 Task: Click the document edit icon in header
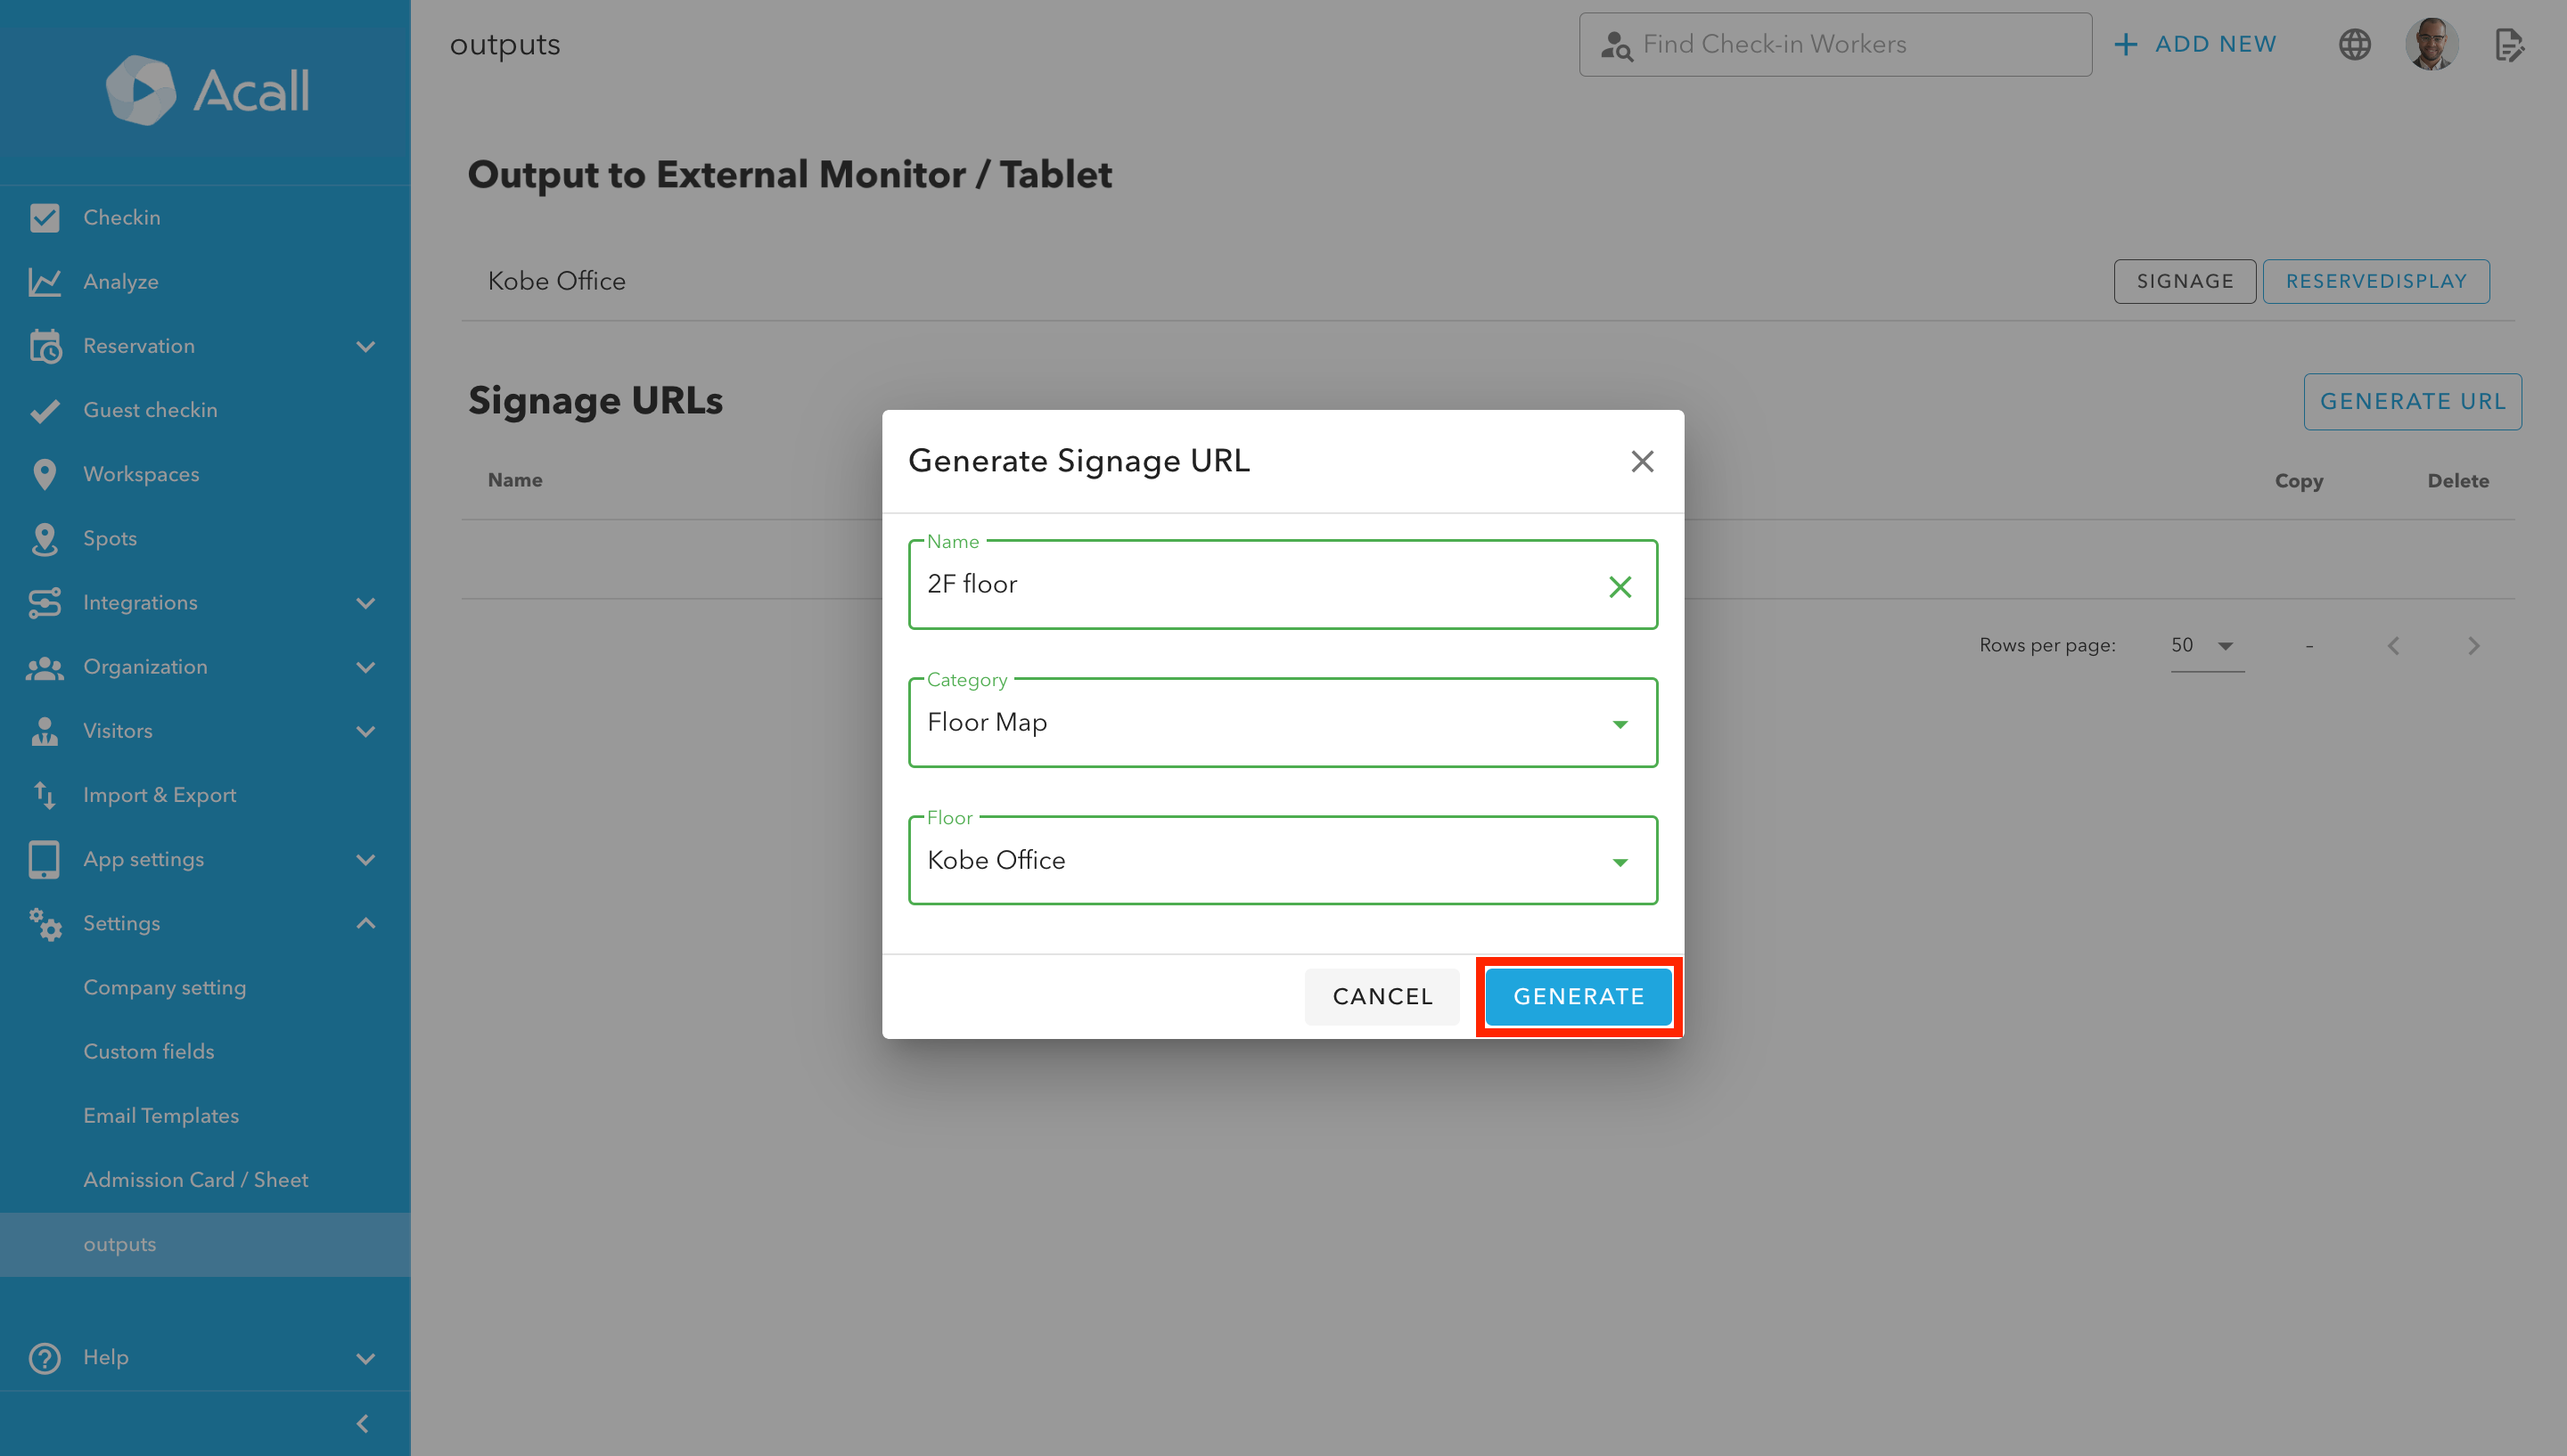[x=2508, y=44]
